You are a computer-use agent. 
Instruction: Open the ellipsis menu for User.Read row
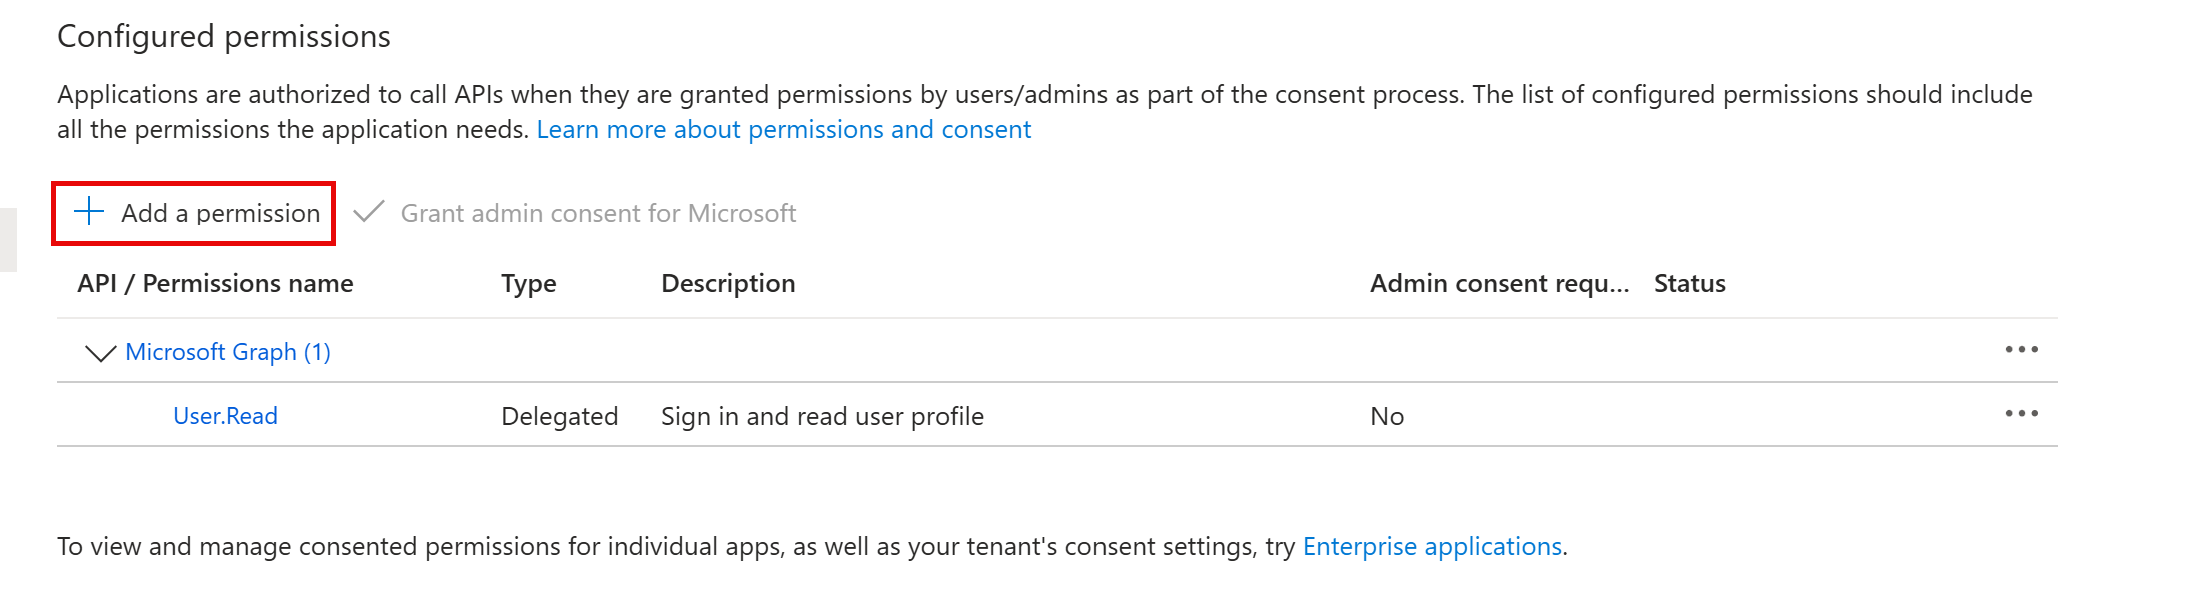[x=2021, y=414]
